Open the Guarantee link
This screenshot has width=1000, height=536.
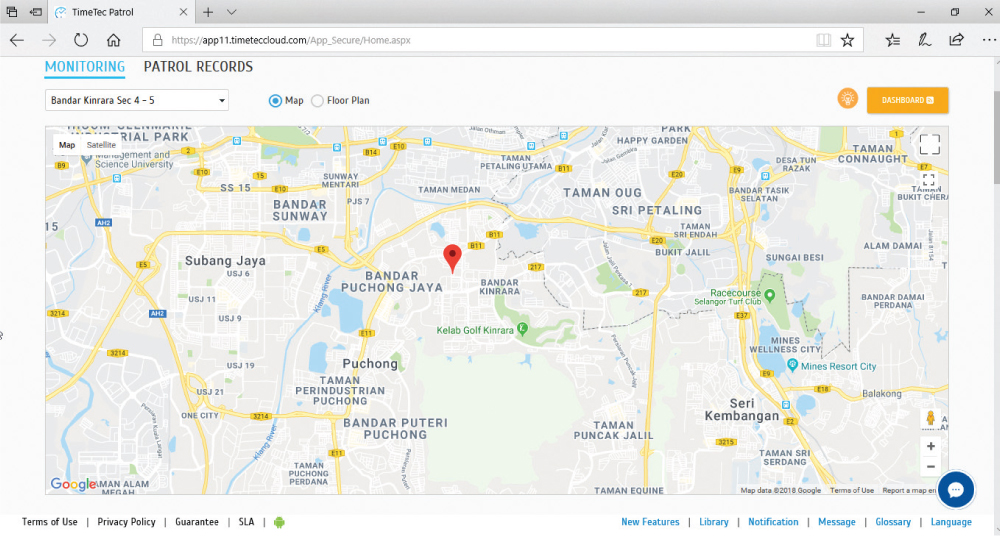pyautogui.click(x=197, y=522)
